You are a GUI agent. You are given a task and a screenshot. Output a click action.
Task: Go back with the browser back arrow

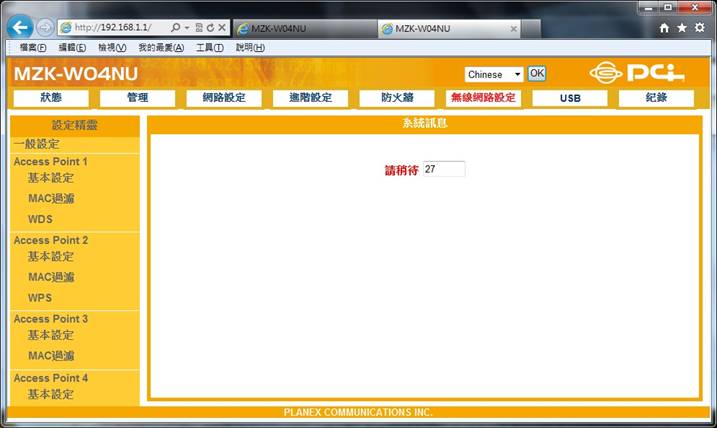click(x=20, y=27)
